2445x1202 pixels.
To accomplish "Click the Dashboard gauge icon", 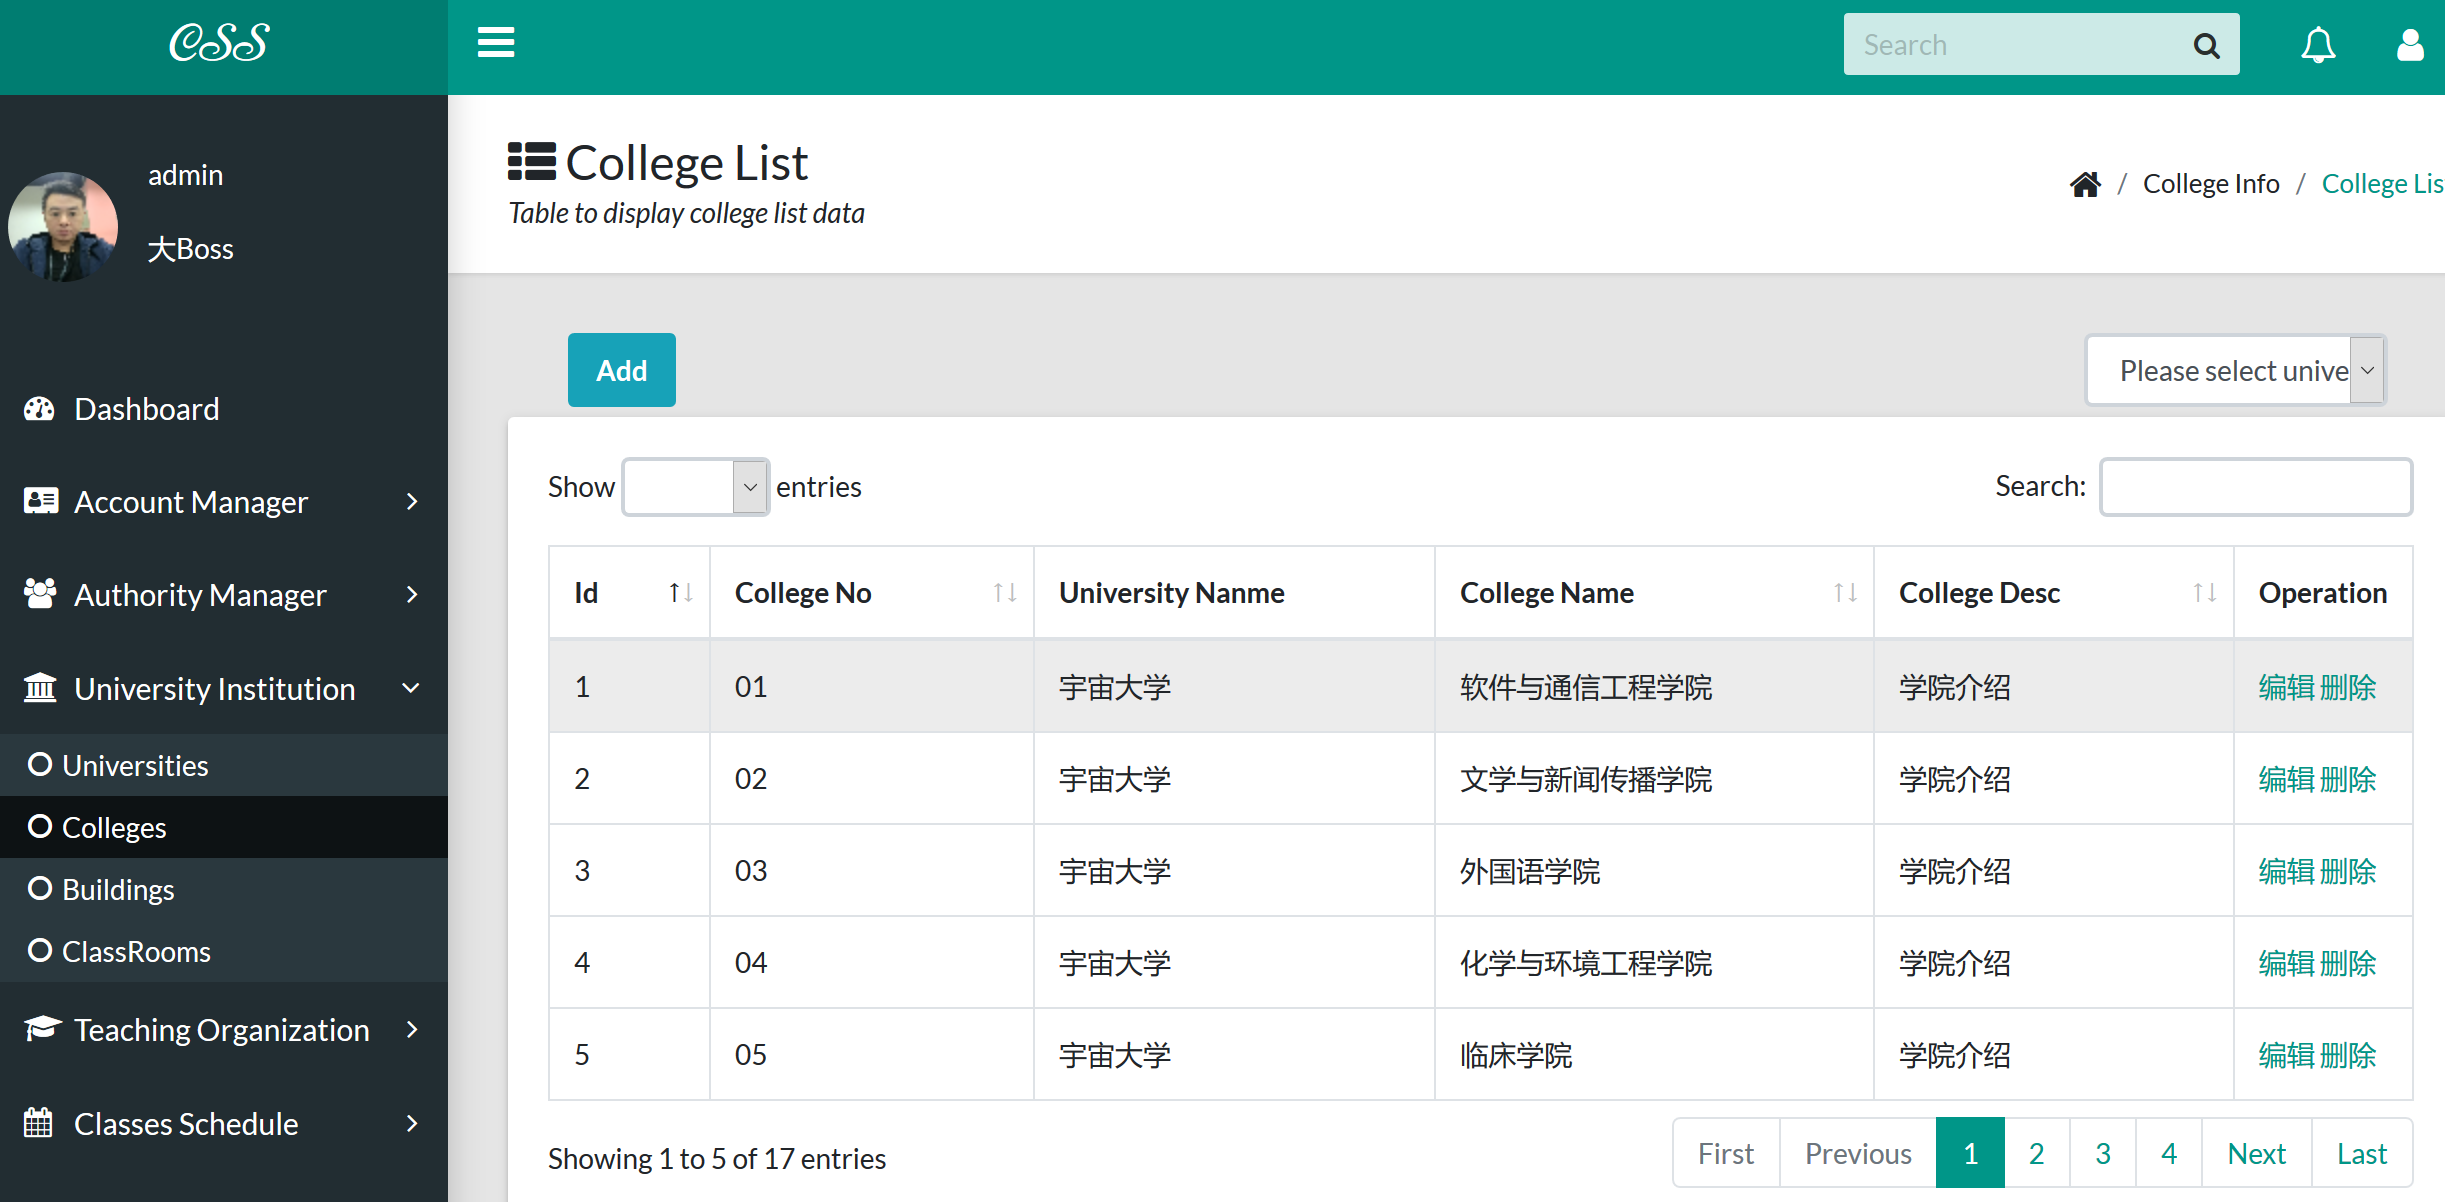I will tap(39, 409).
